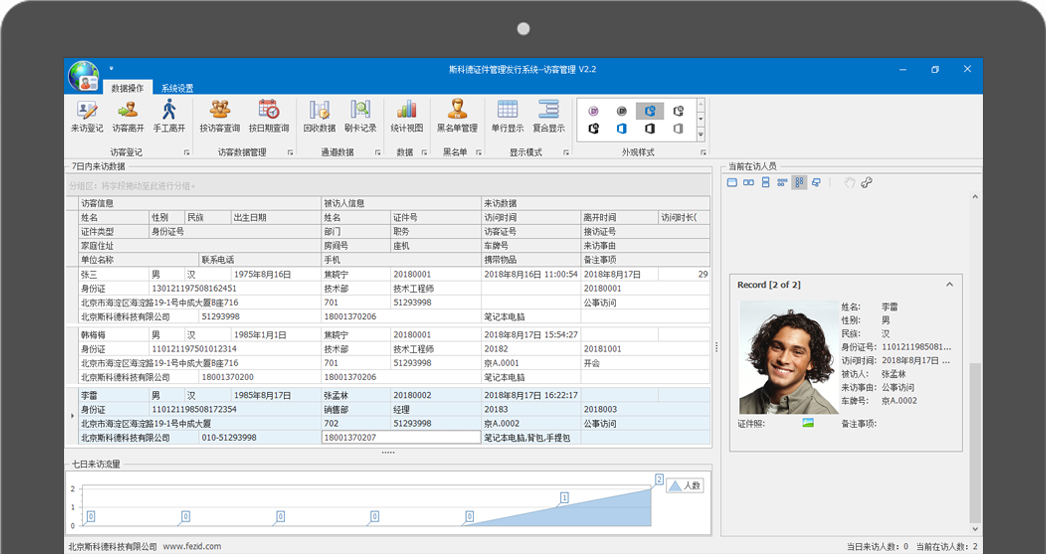
Task: Click the row indicator arrow for 李雷's record
Action: [72, 416]
